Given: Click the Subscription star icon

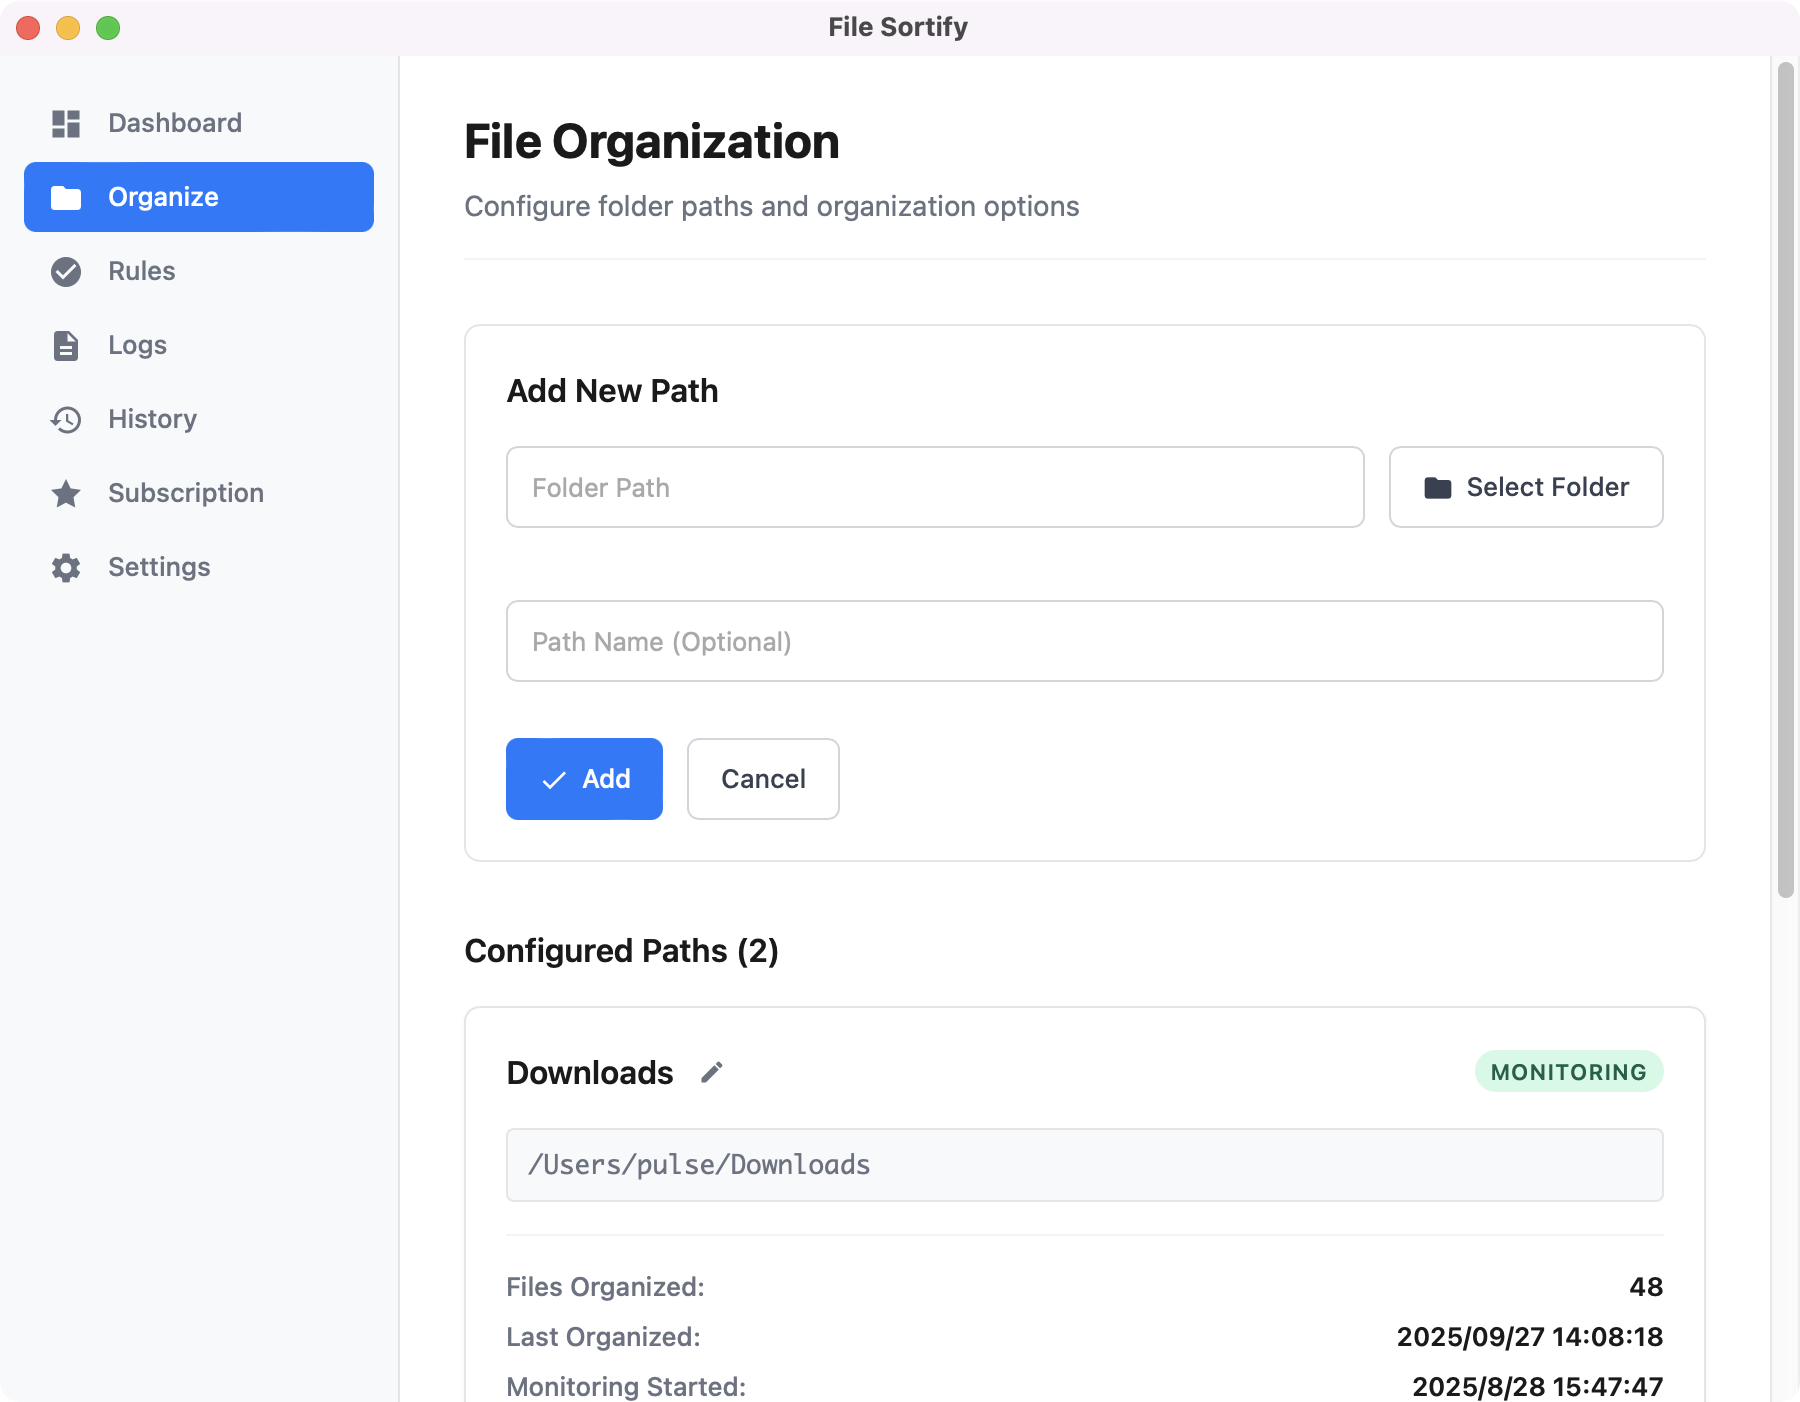Looking at the screenshot, I should 66,493.
